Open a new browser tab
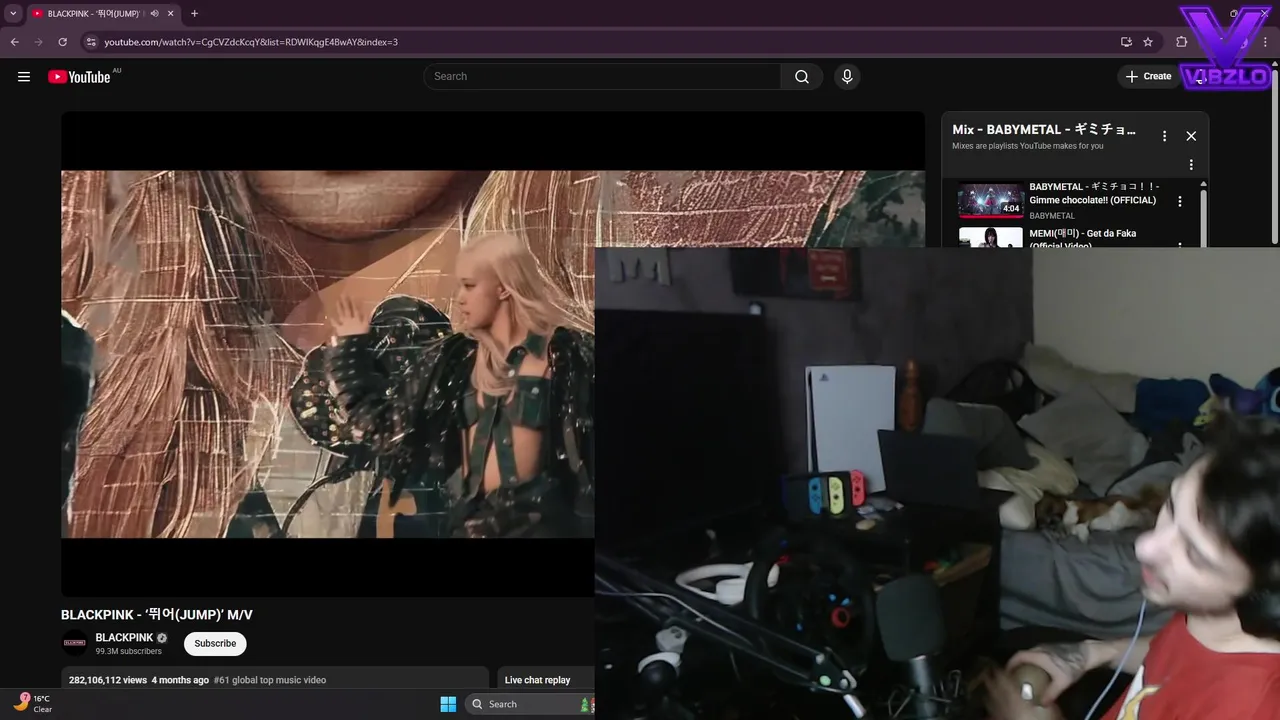Viewport: 1280px width, 720px height. [x=194, y=14]
